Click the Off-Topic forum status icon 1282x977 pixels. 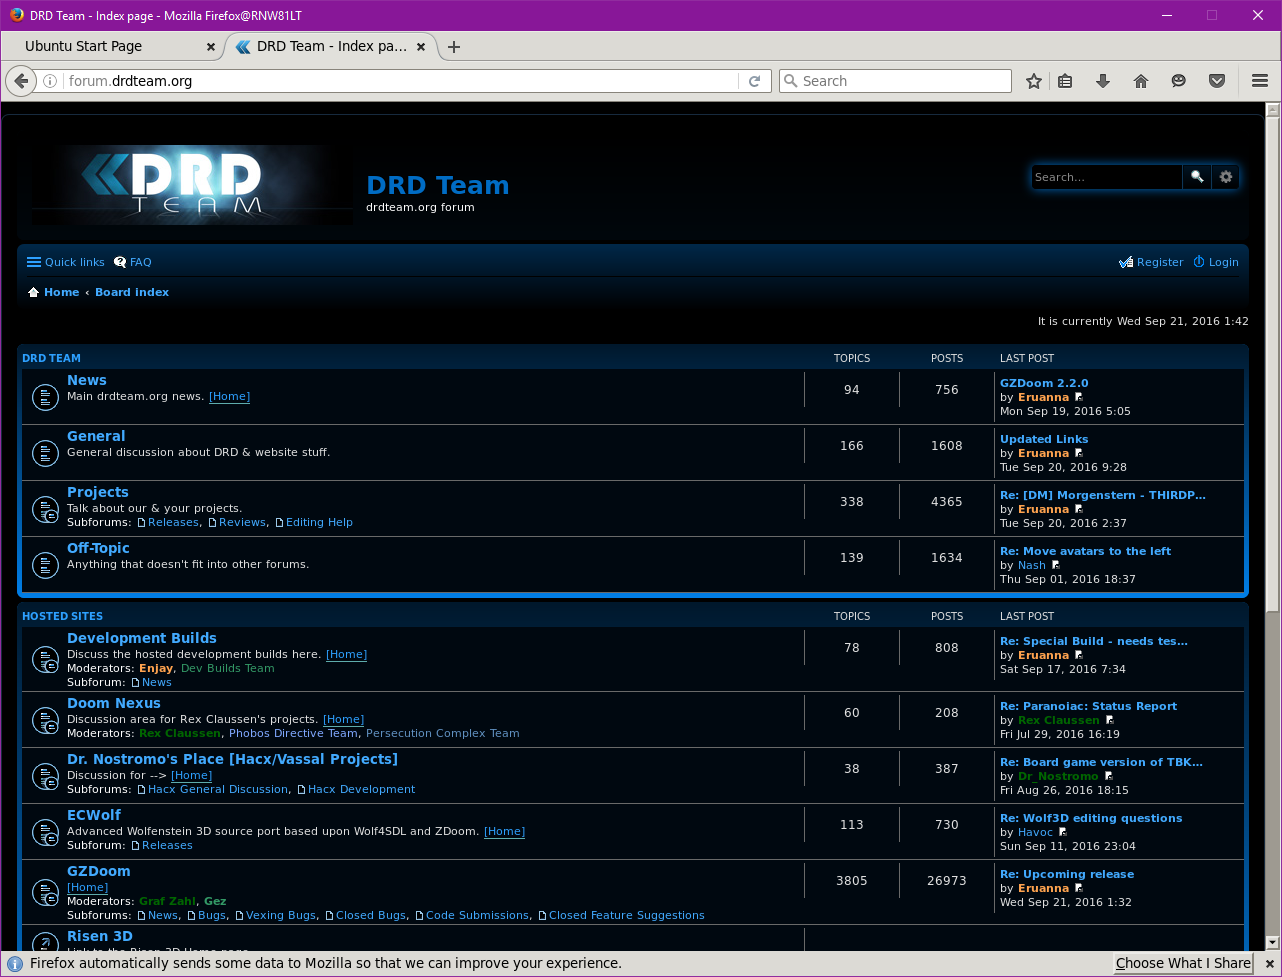coord(45,565)
